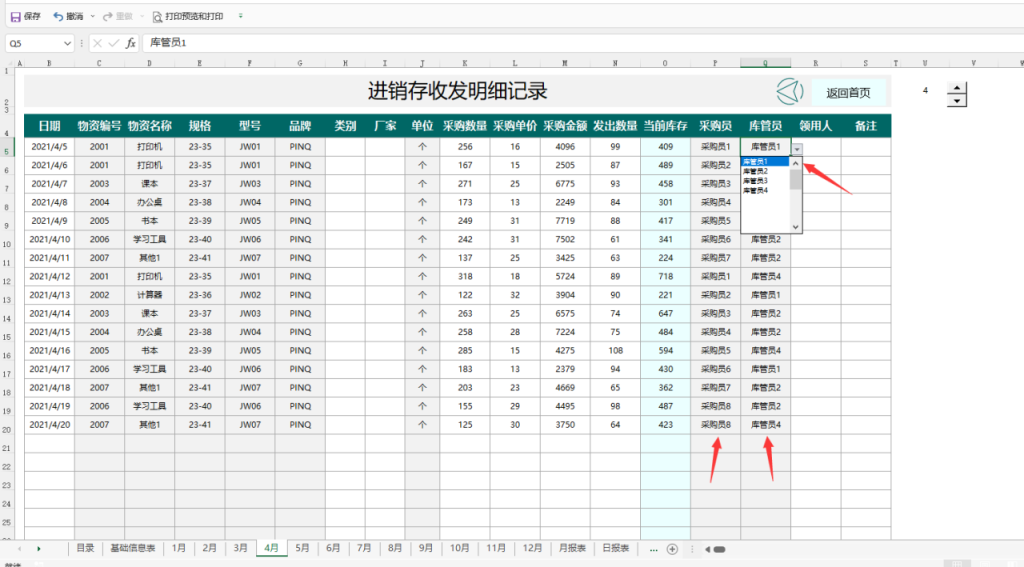Switch to the 5月 sheet tab
1024x567 pixels.
(x=302, y=548)
